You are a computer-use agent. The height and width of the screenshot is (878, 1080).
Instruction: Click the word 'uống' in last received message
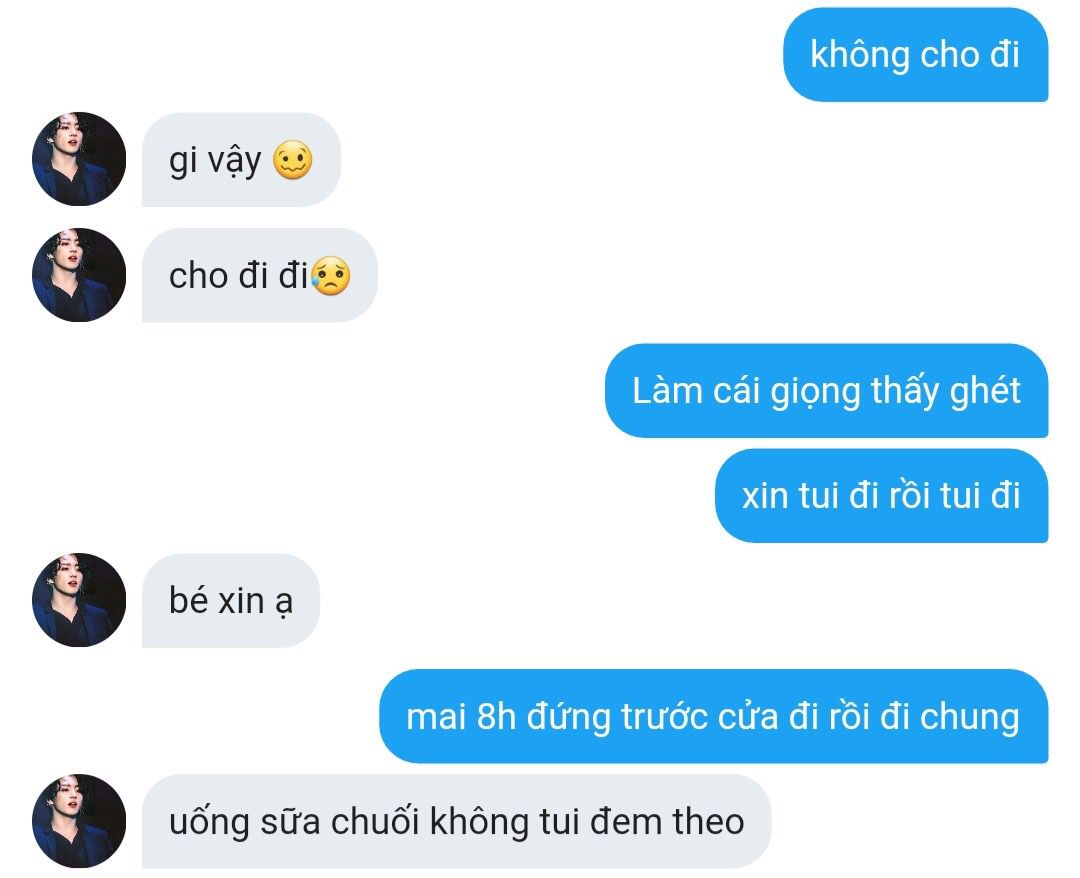coord(209,823)
